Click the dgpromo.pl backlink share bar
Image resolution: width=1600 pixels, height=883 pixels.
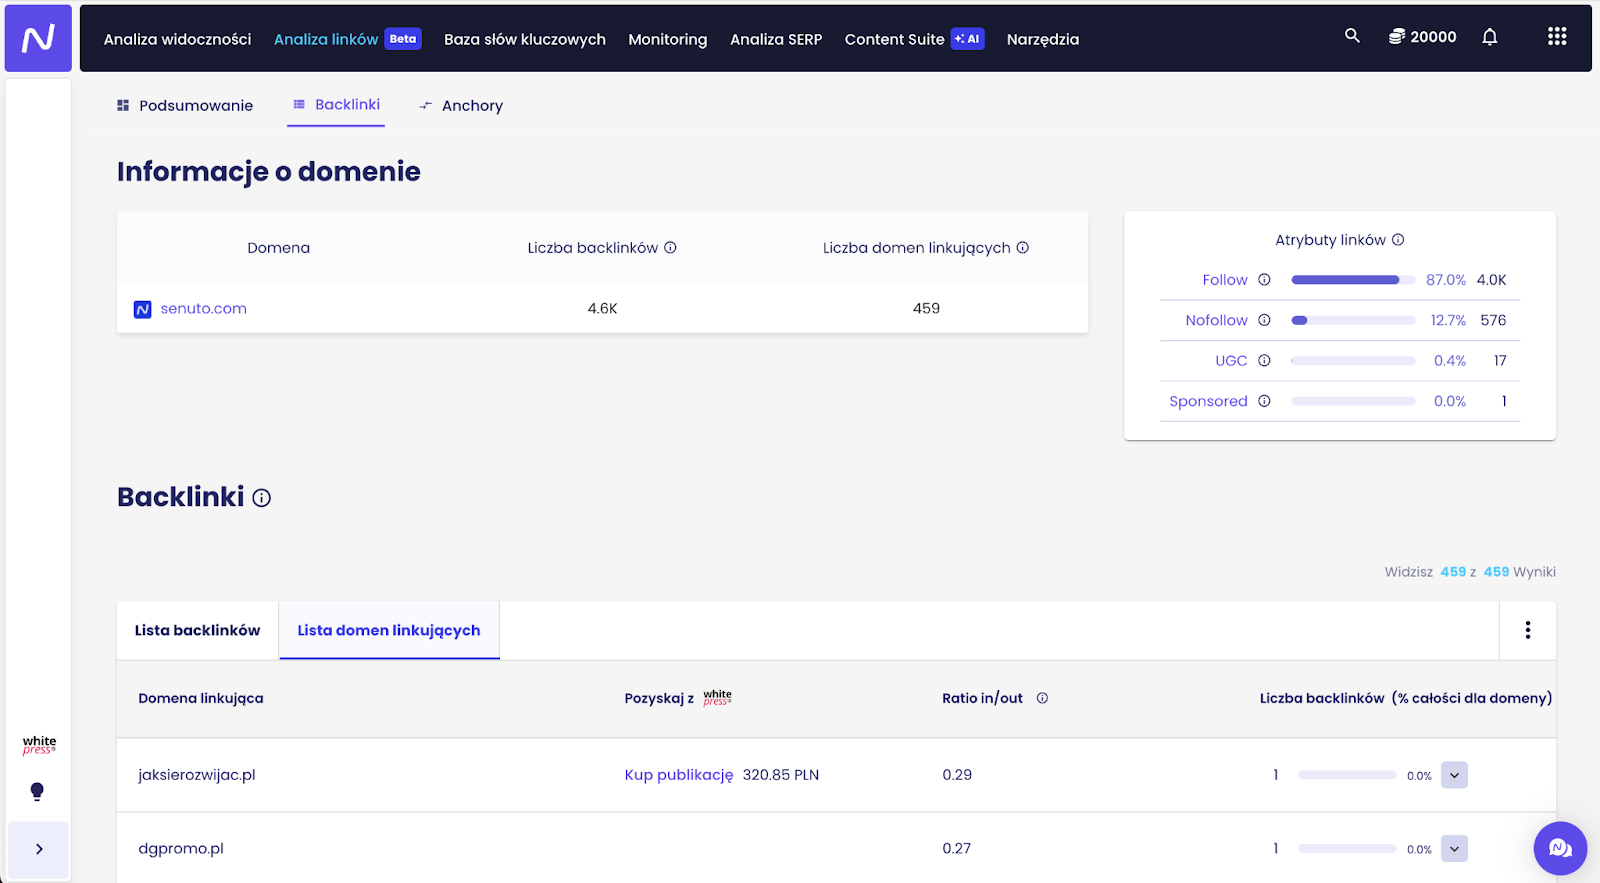1347,849
